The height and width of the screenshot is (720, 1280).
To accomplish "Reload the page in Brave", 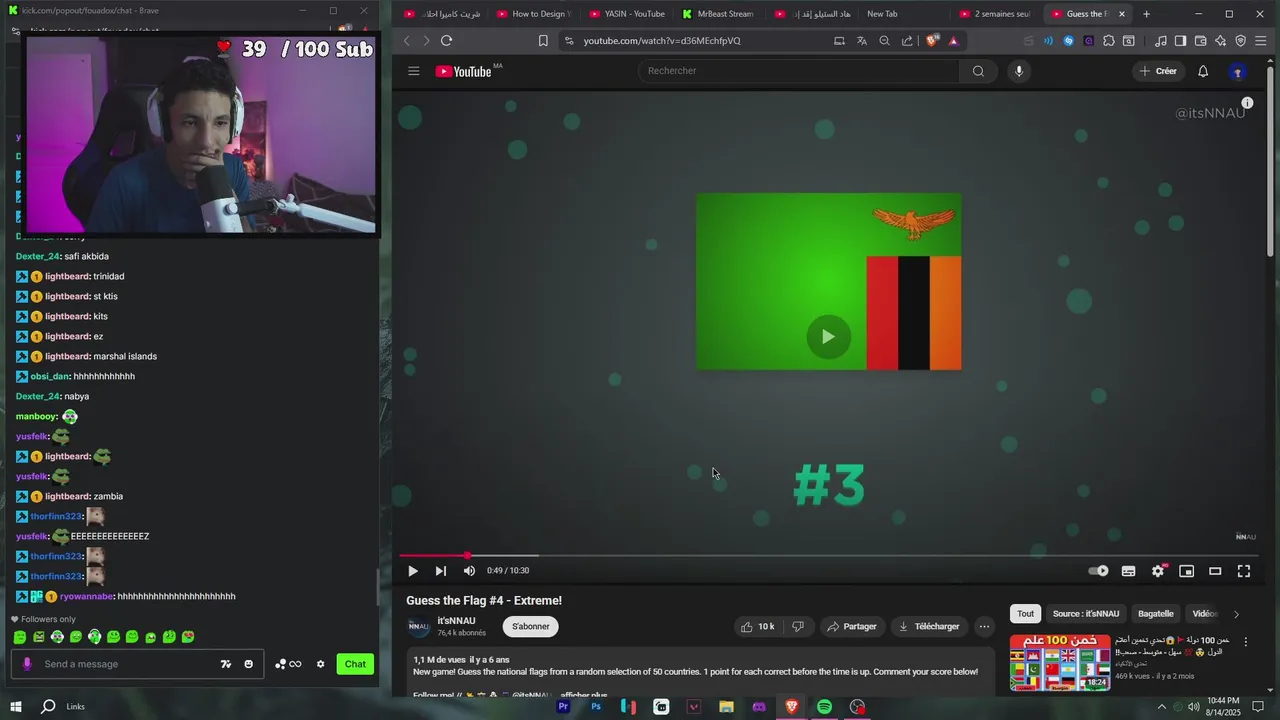I will [x=446, y=41].
